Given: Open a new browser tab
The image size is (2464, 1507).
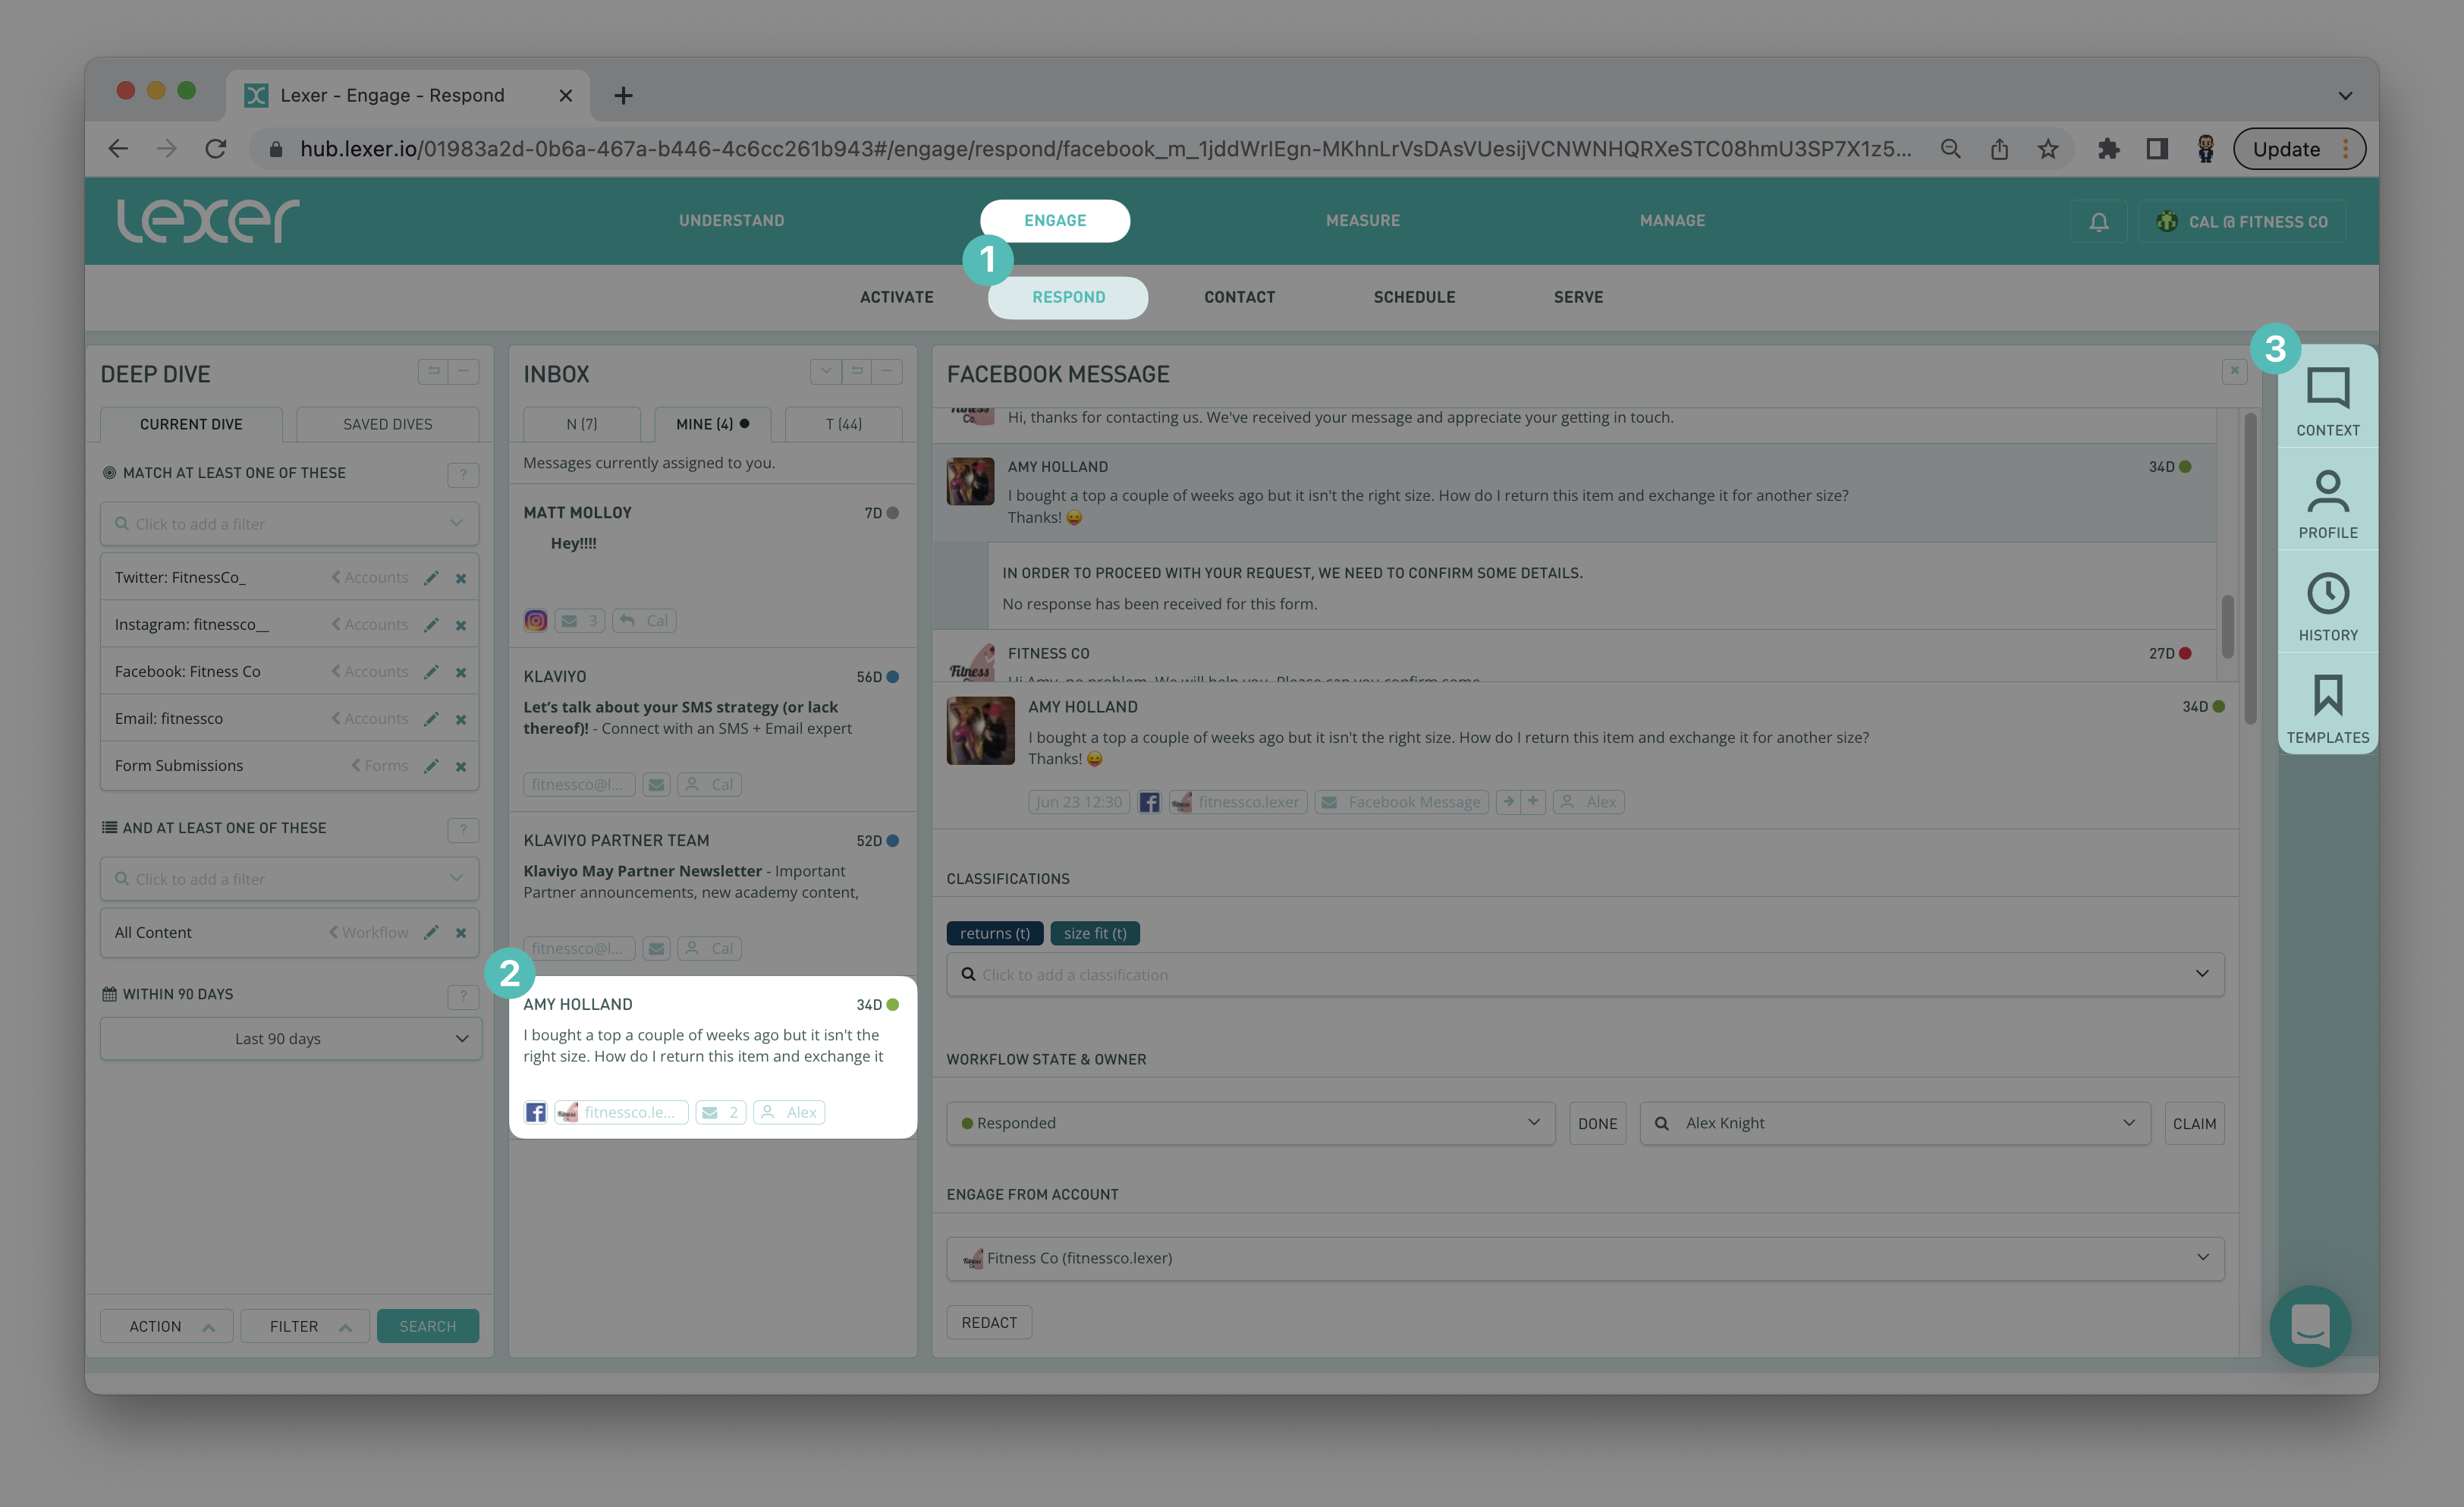Looking at the screenshot, I should [623, 95].
